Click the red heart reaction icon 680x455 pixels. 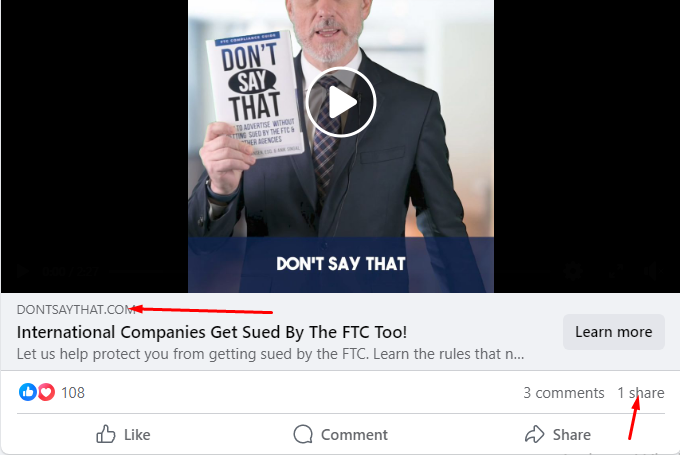click(x=46, y=392)
